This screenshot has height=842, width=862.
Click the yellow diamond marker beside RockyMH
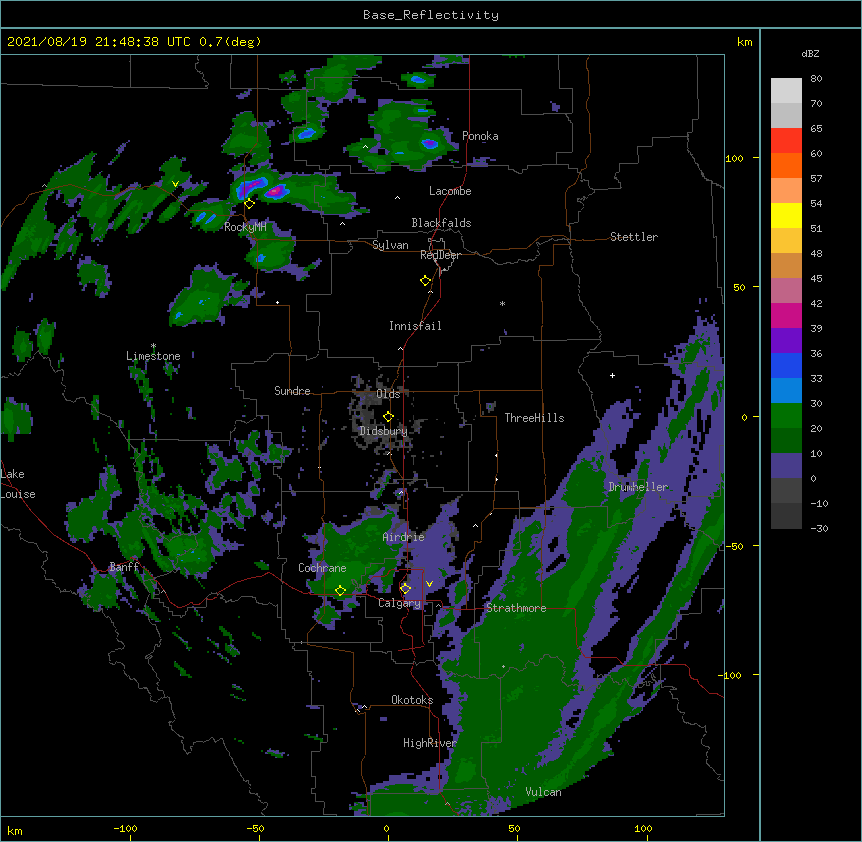pos(250,204)
